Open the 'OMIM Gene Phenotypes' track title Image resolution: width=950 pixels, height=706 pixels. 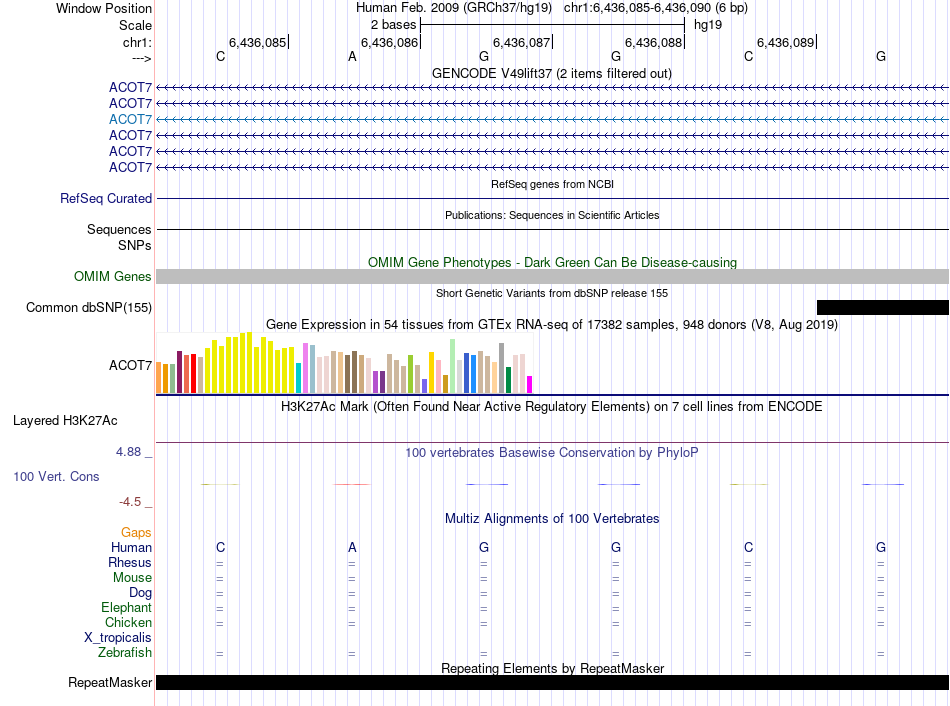[x=552, y=262]
